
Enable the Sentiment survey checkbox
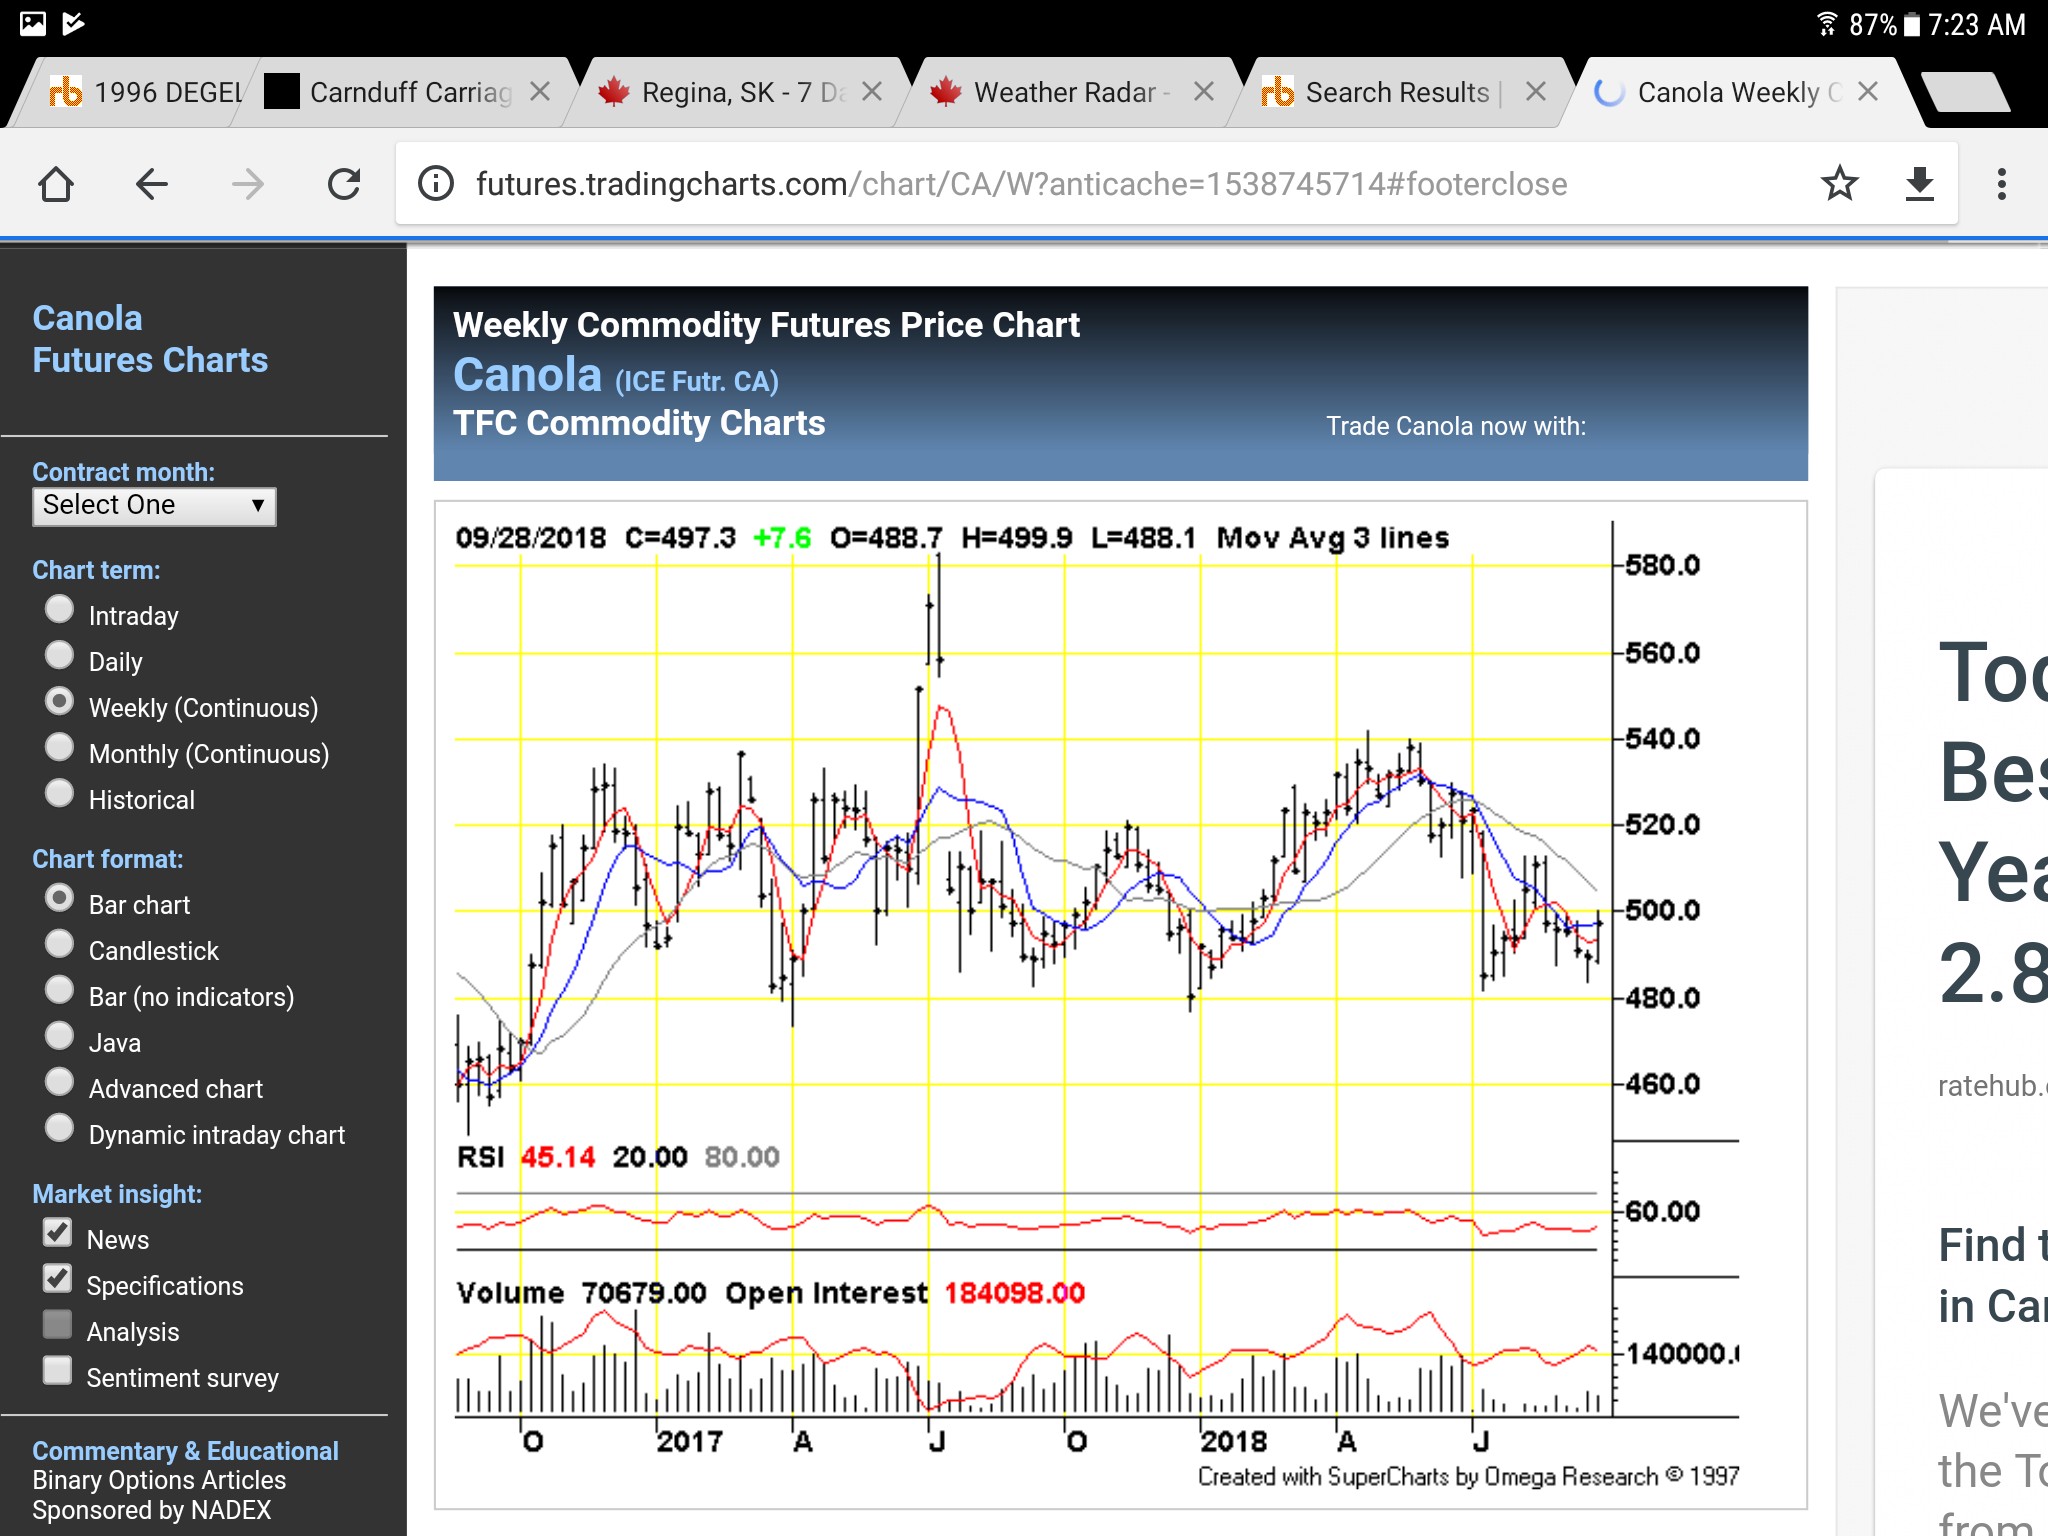point(58,1371)
